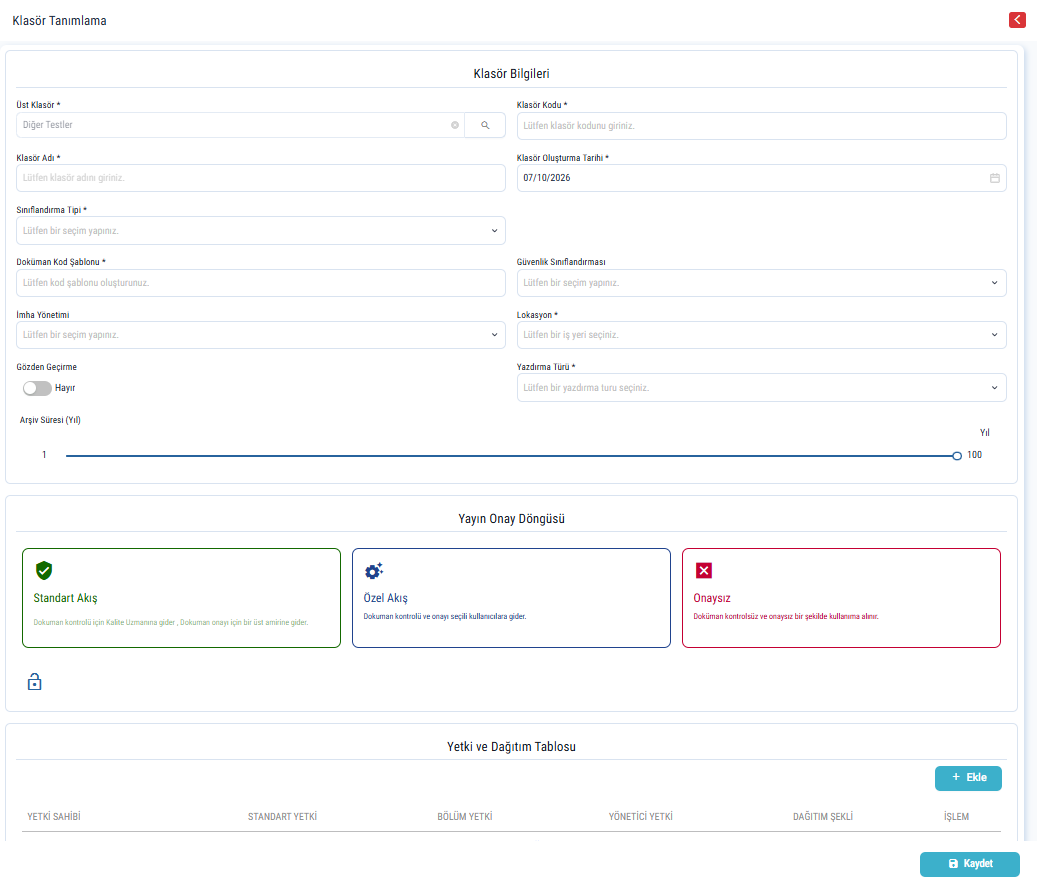Click the search icon in Üst Klasör field
Screen dimensions: 1037x883
(x=485, y=125)
